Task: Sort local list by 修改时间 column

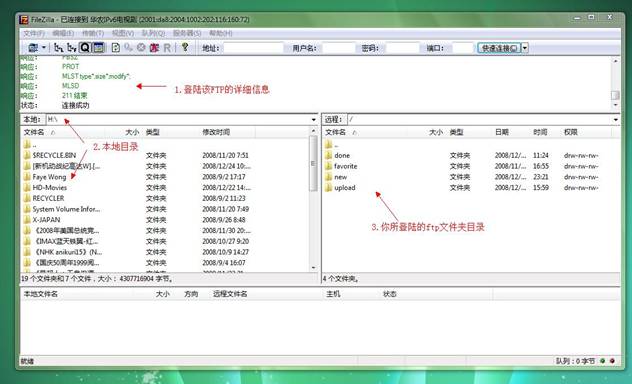Action: point(216,132)
